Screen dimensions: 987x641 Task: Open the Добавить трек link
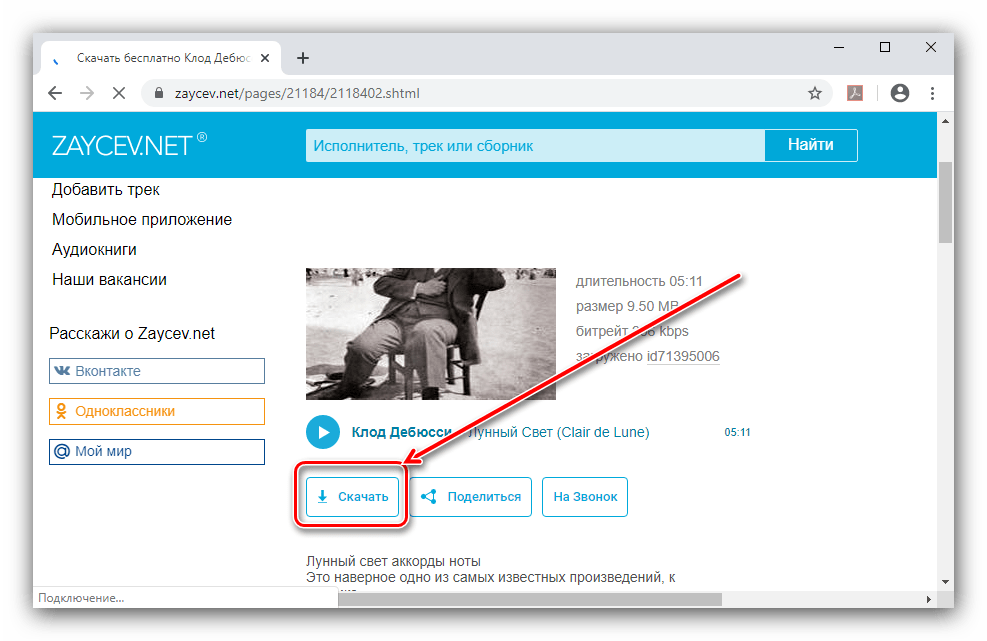106,190
